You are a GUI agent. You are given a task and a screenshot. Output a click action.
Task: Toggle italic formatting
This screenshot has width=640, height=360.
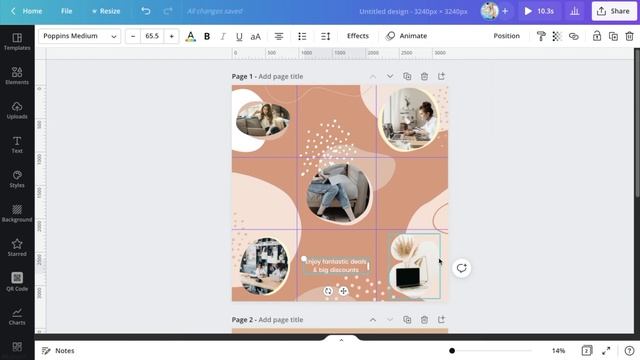coord(223,36)
